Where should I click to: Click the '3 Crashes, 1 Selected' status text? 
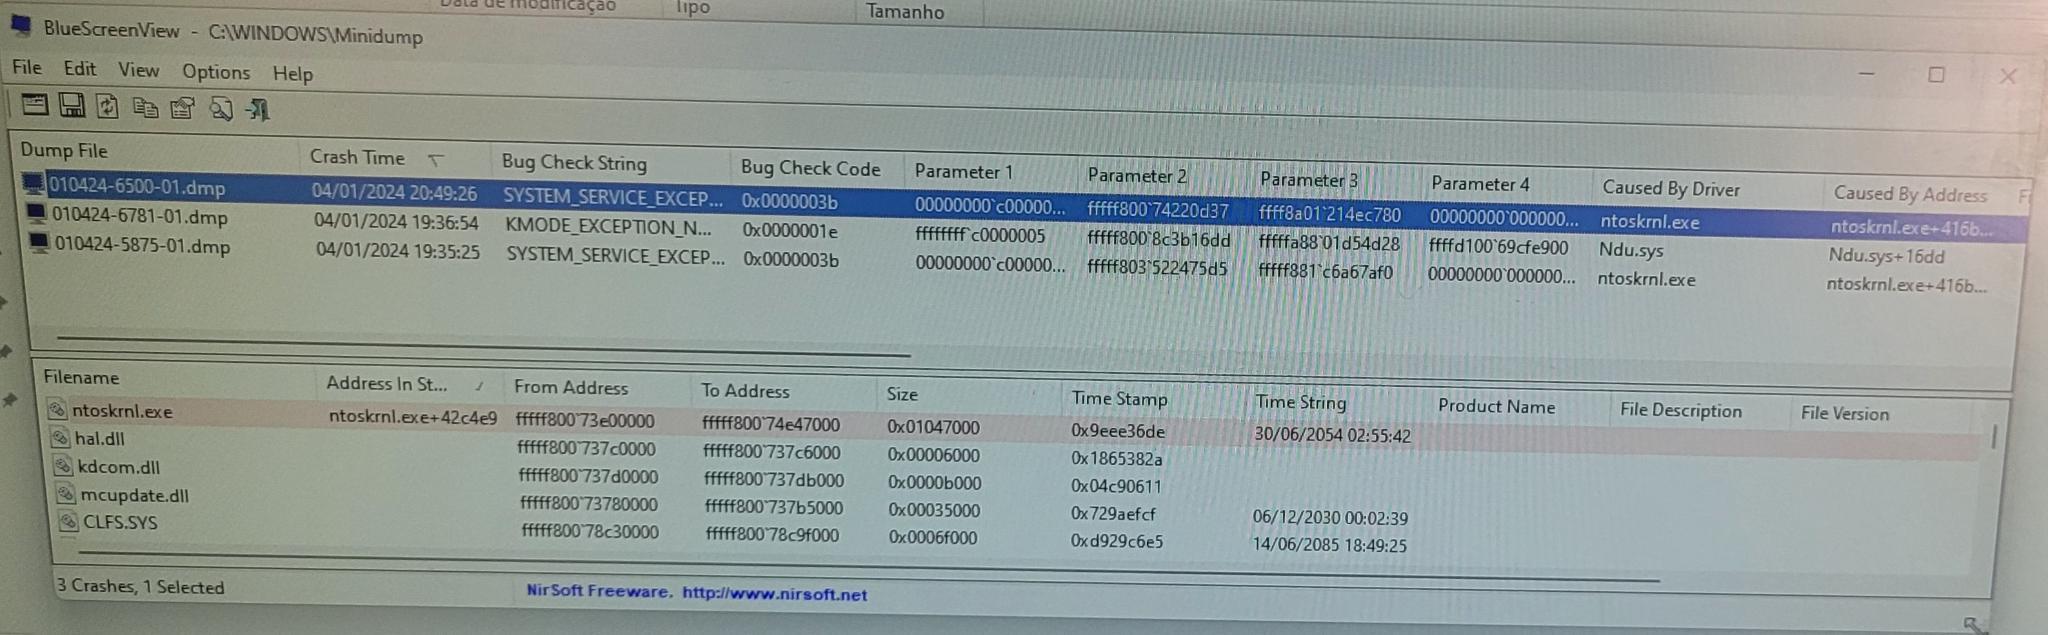pos(141,587)
